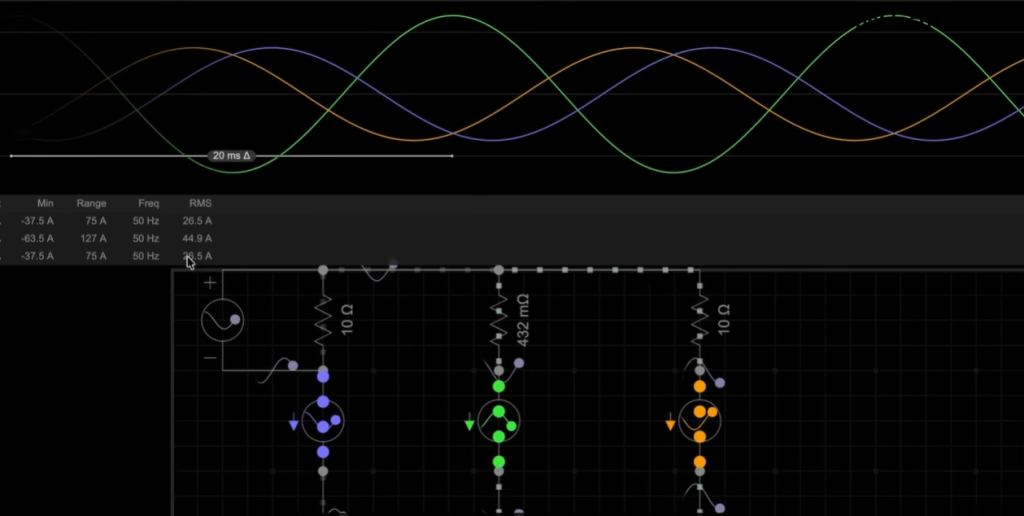Click the orange current direction arrow
Viewport: 1024px width, 516px height.
point(670,425)
